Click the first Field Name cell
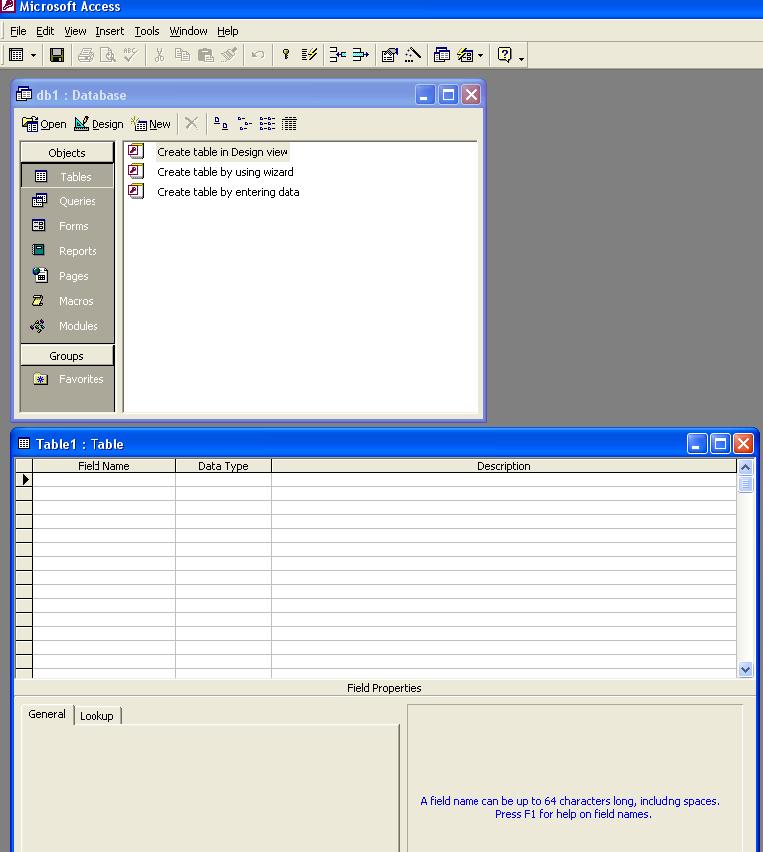Viewport: 763px width, 852px height. pos(103,480)
